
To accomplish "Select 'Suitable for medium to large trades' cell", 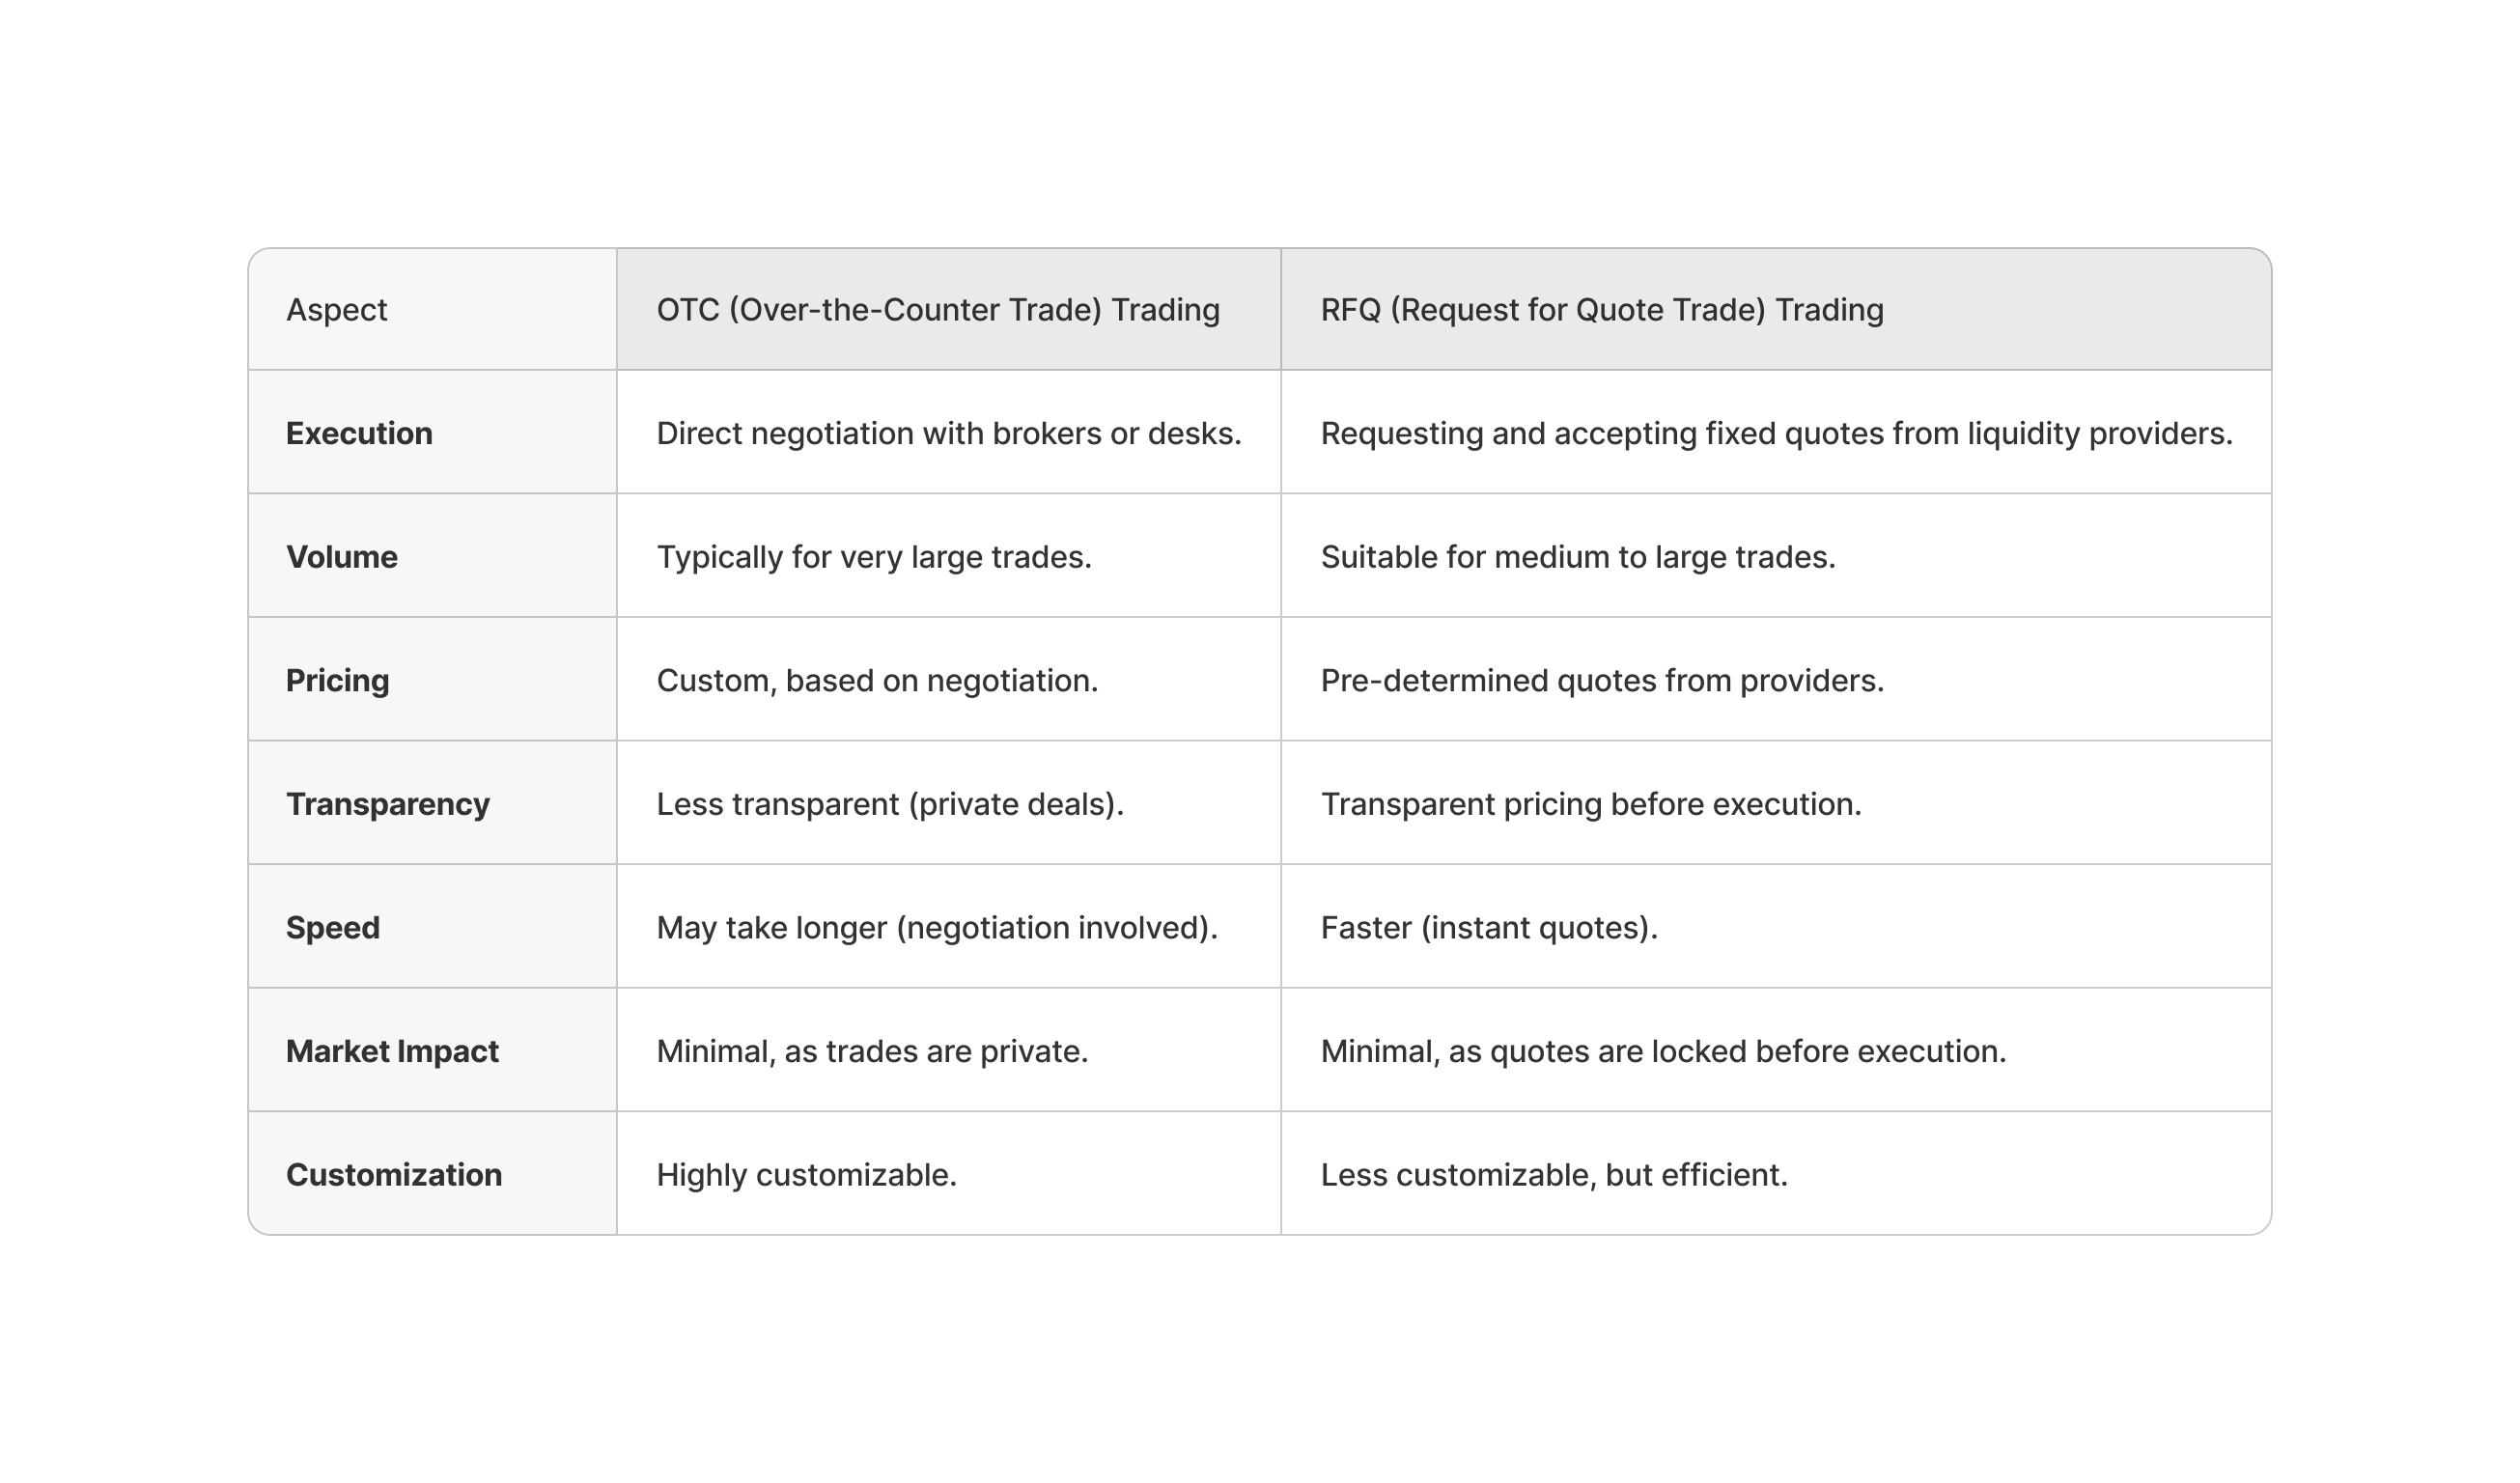I will pos(1577,557).
